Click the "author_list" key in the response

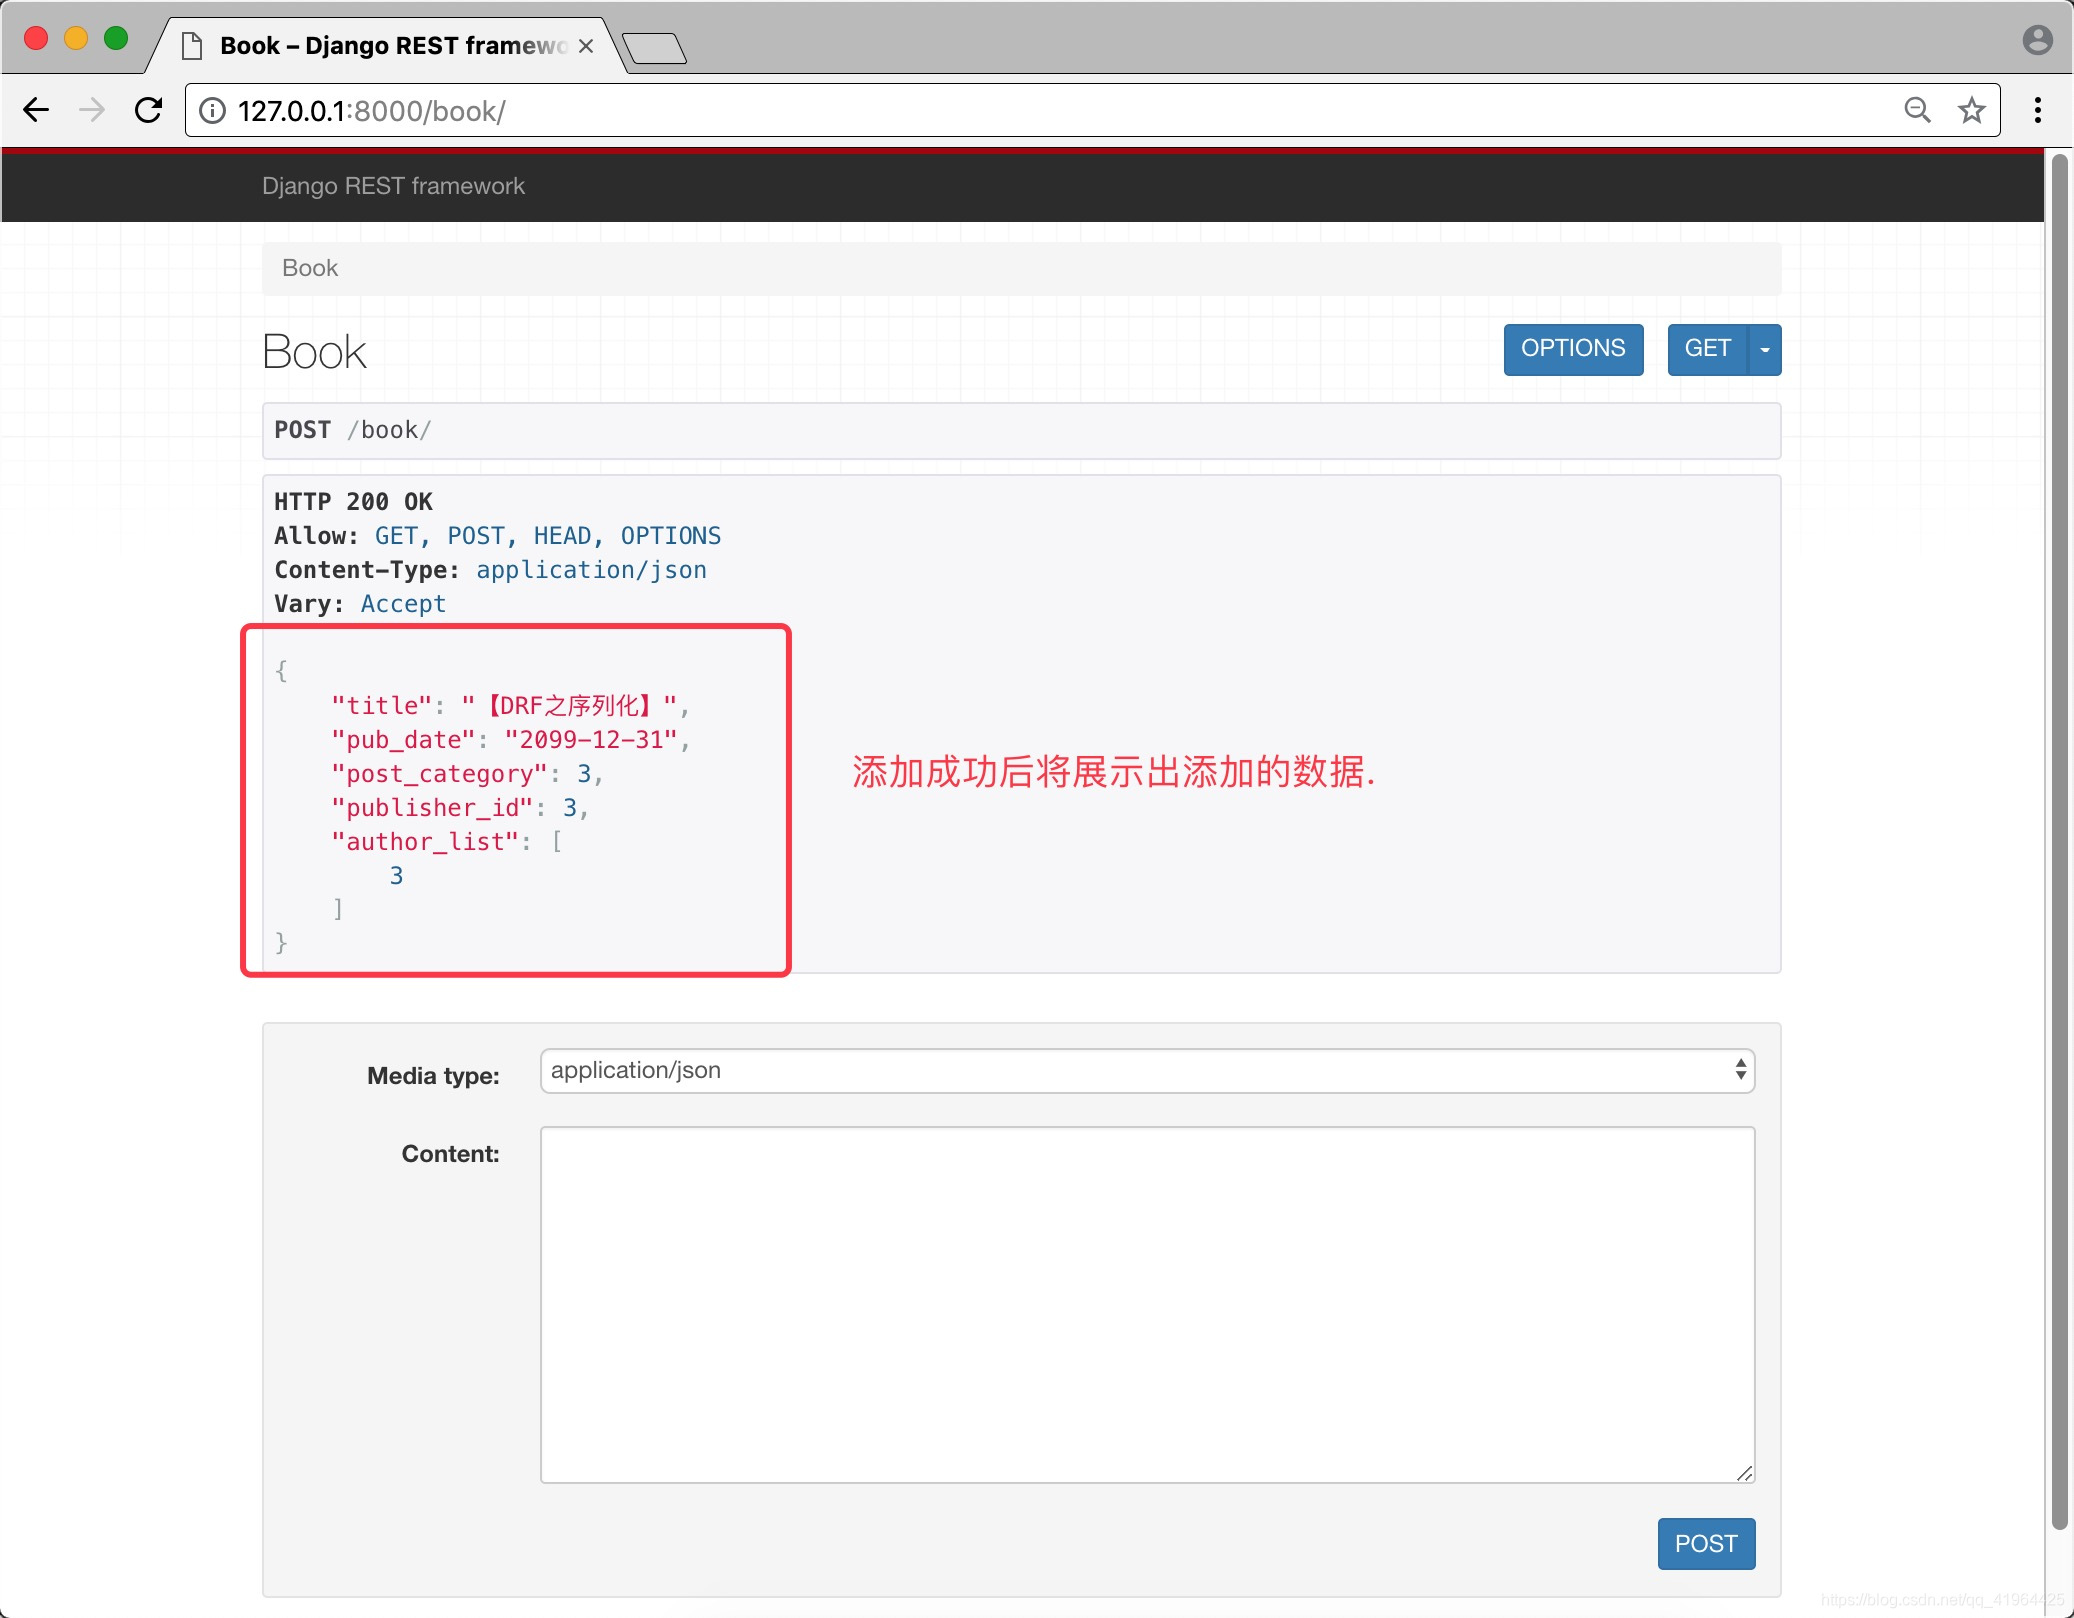click(425, 842)
